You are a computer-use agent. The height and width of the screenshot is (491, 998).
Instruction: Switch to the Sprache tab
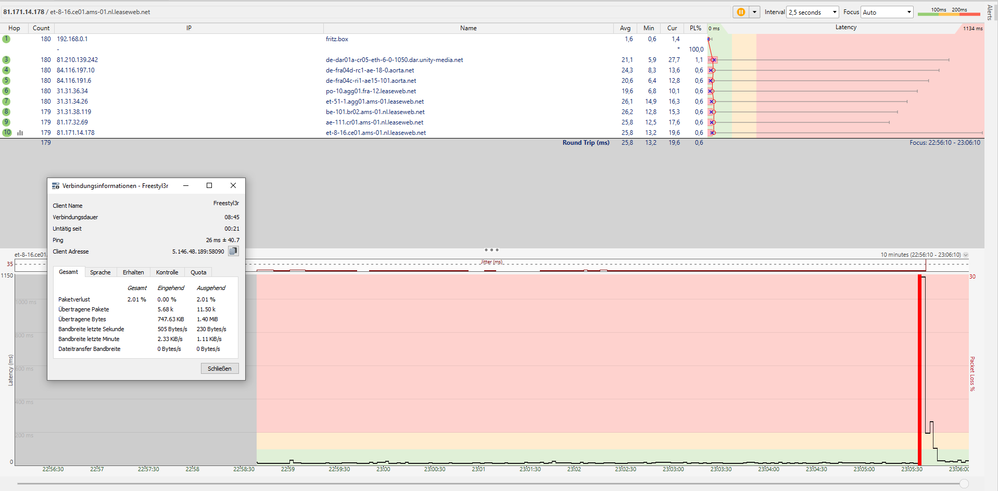tap(101, 273)
